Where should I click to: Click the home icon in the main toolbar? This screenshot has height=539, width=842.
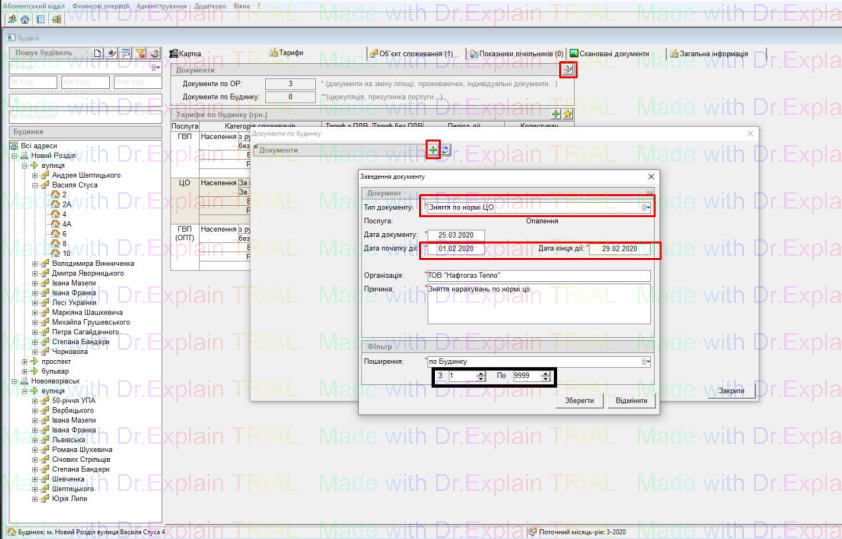(25, 19)
